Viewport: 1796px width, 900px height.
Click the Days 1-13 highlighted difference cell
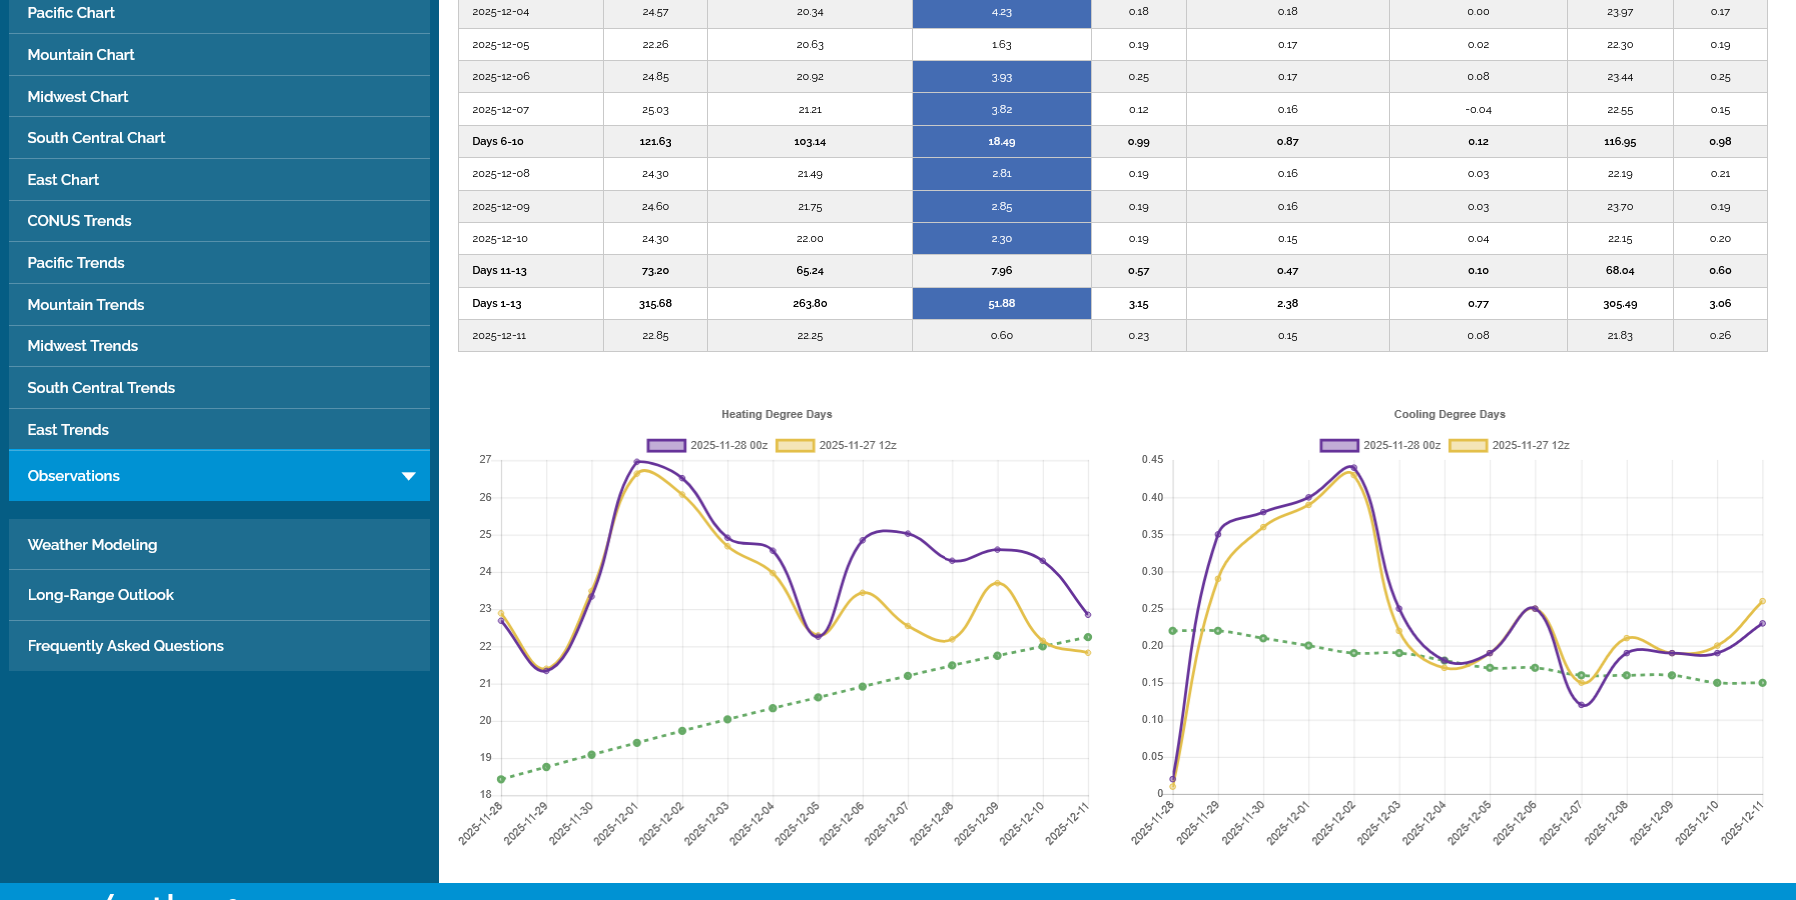point(1001,304)
